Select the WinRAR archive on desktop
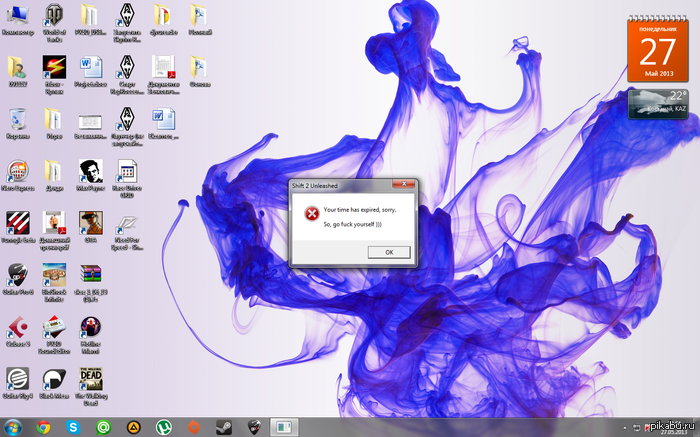 point(91,283)
